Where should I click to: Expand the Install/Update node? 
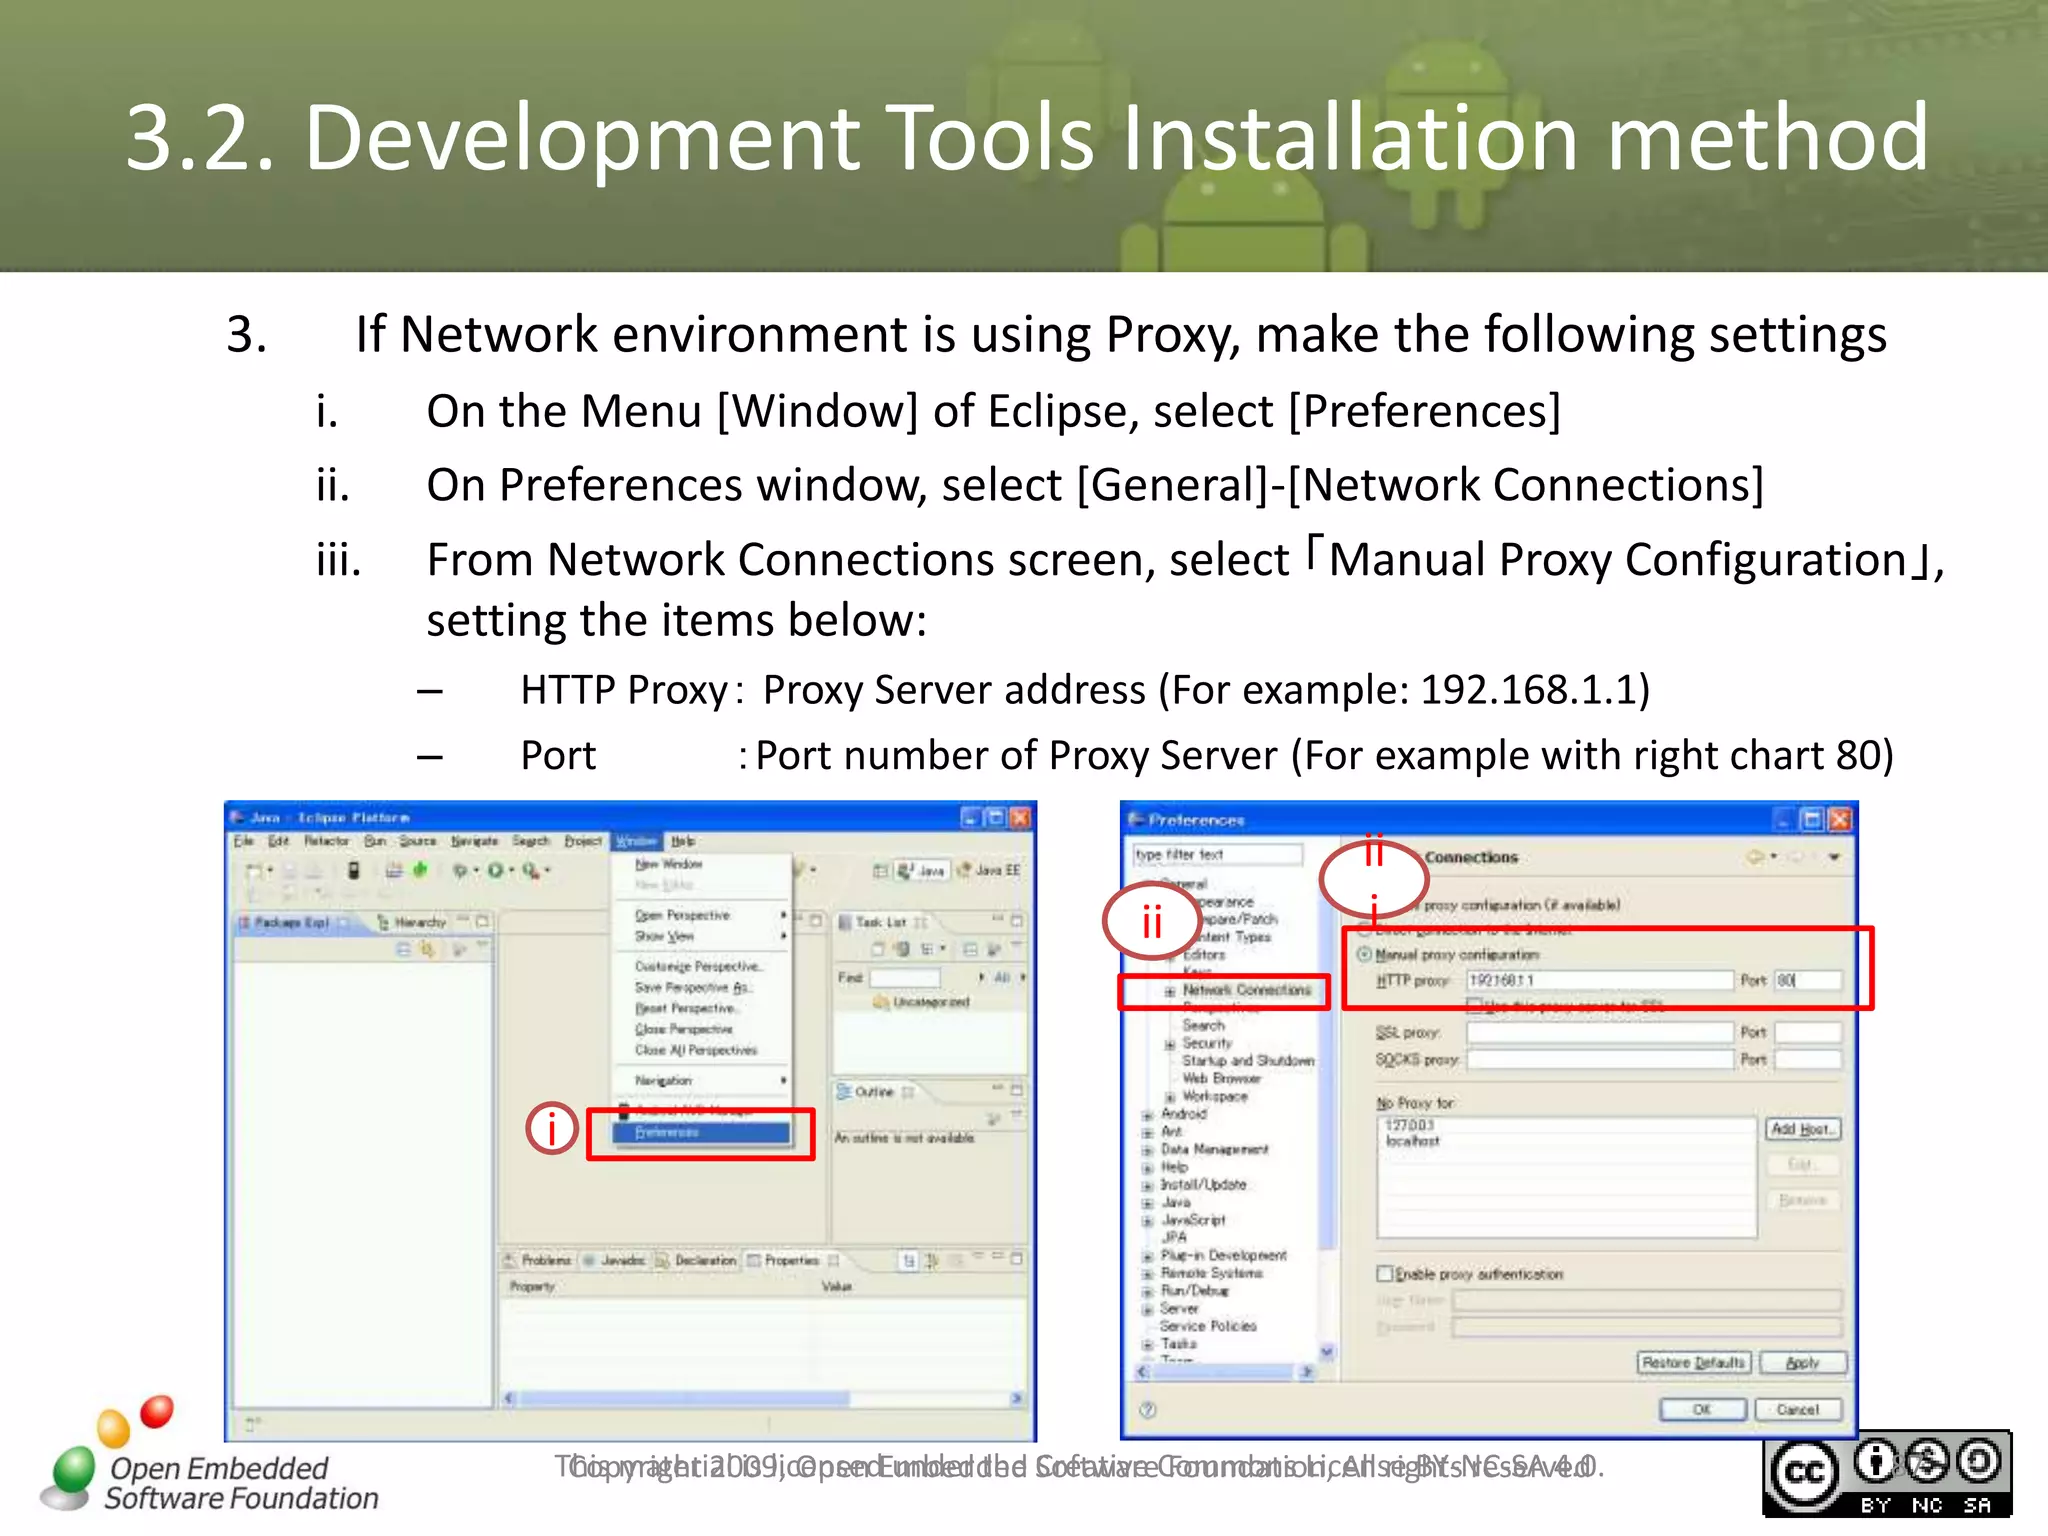tap(1147, 1186)
